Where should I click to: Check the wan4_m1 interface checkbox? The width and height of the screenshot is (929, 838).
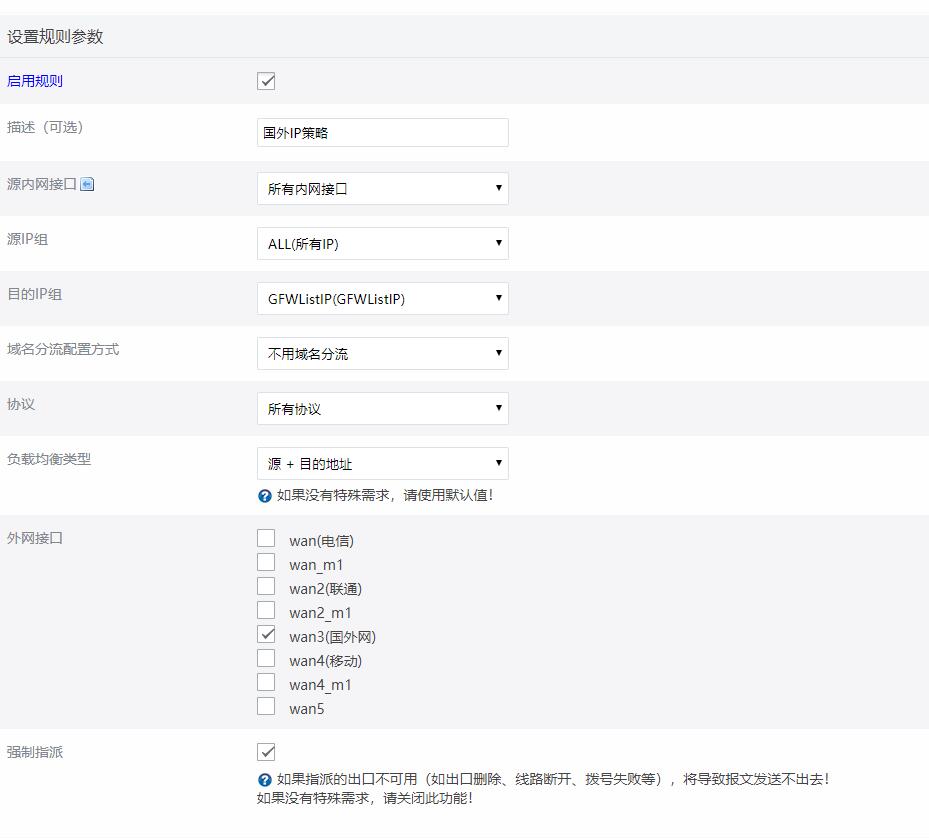[266, 682]
